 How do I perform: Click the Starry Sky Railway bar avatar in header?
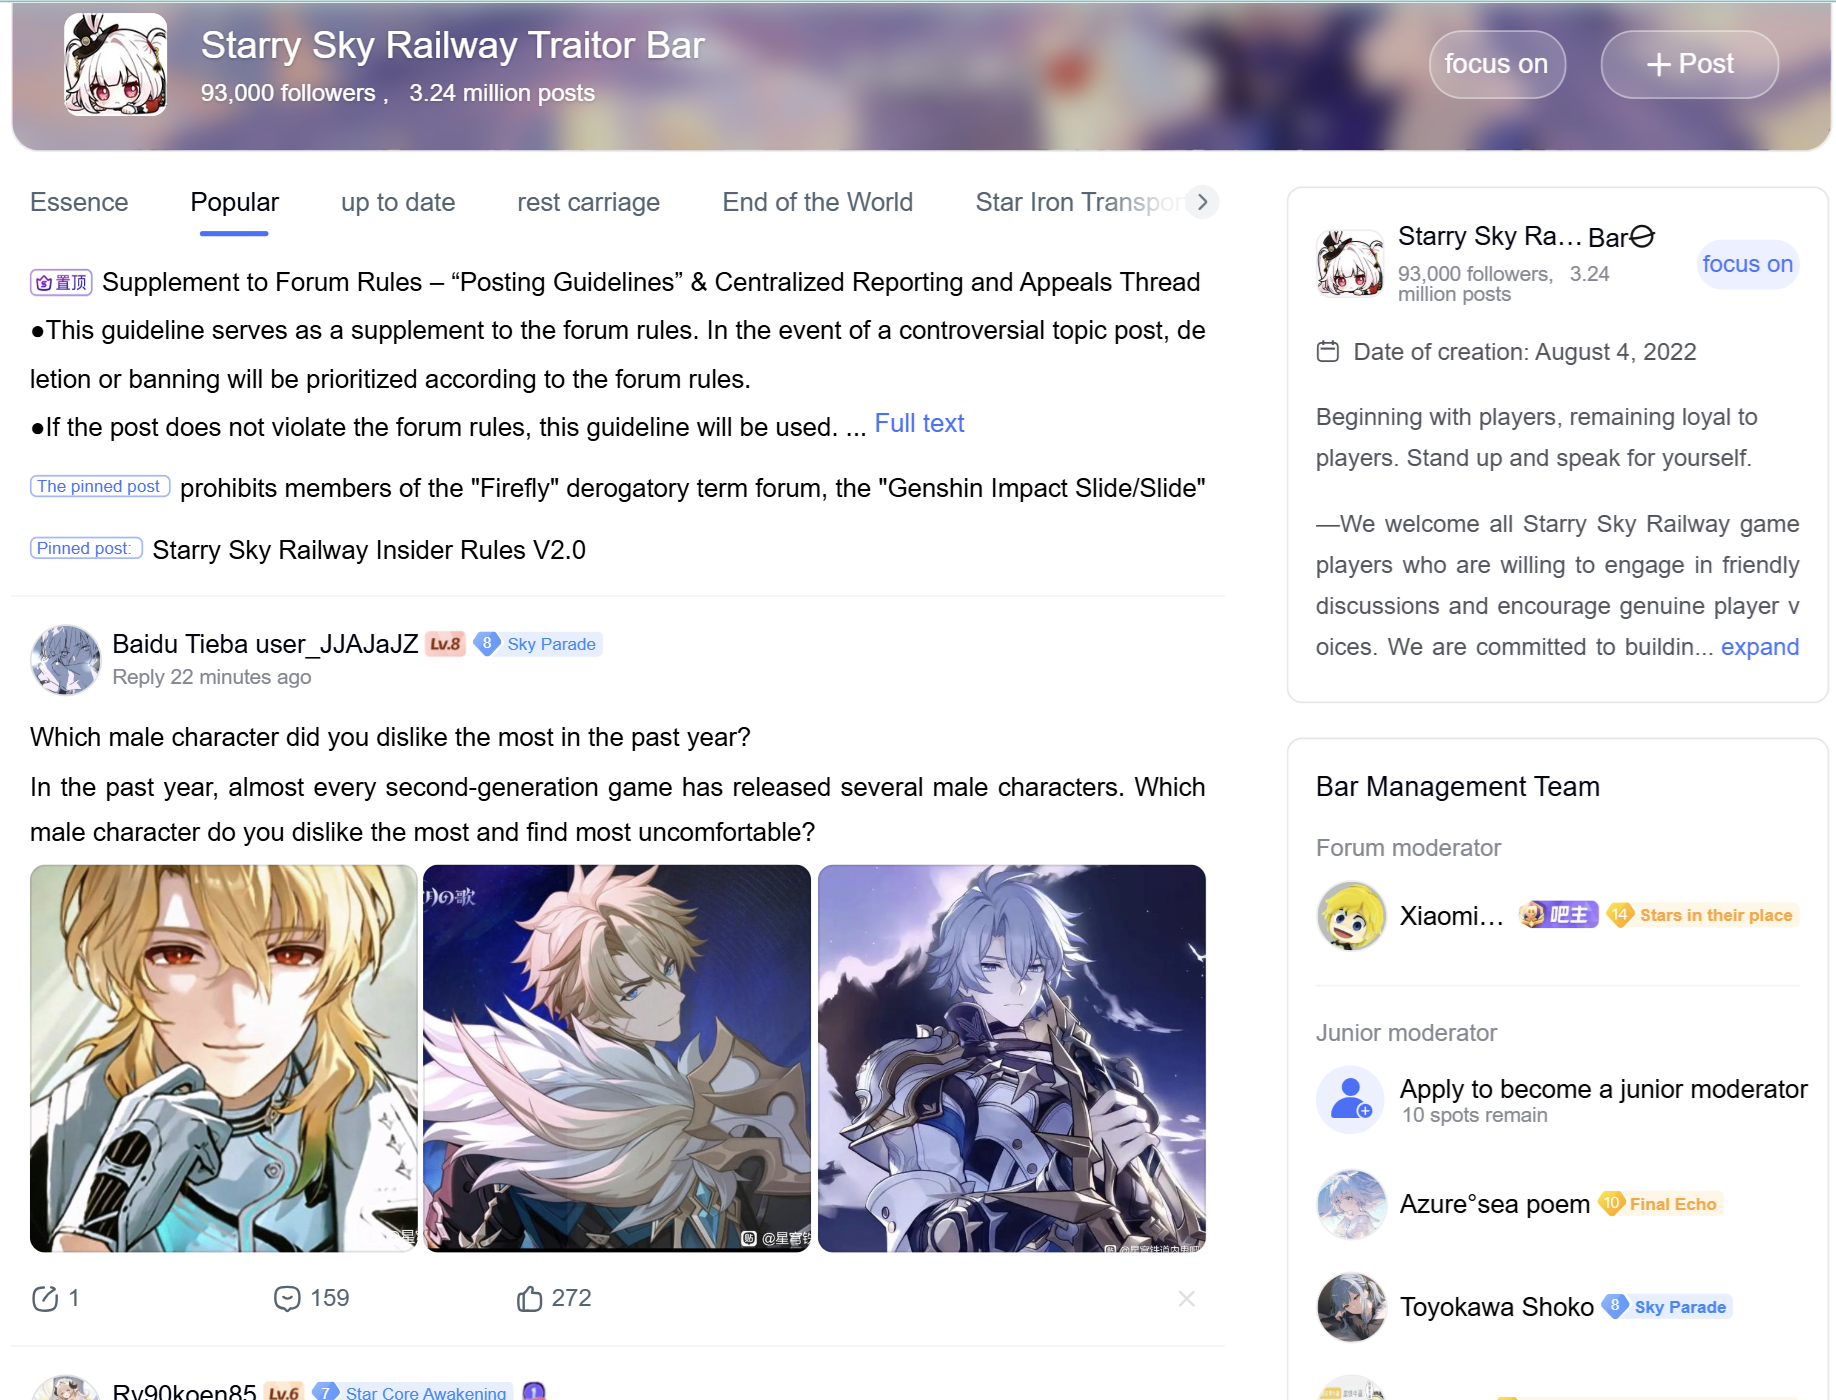(116, 65)
